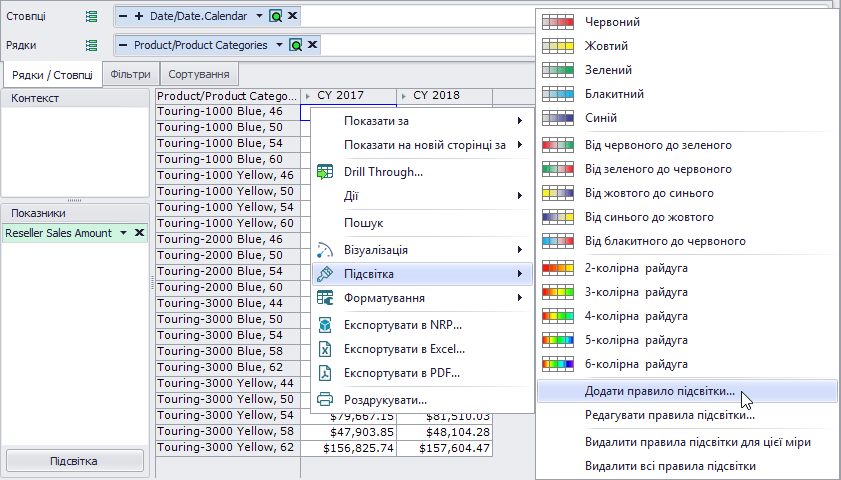Screen dimensions: 841x480
Task: Select Drill Through... menu item
Action: (x=423, y=172)
